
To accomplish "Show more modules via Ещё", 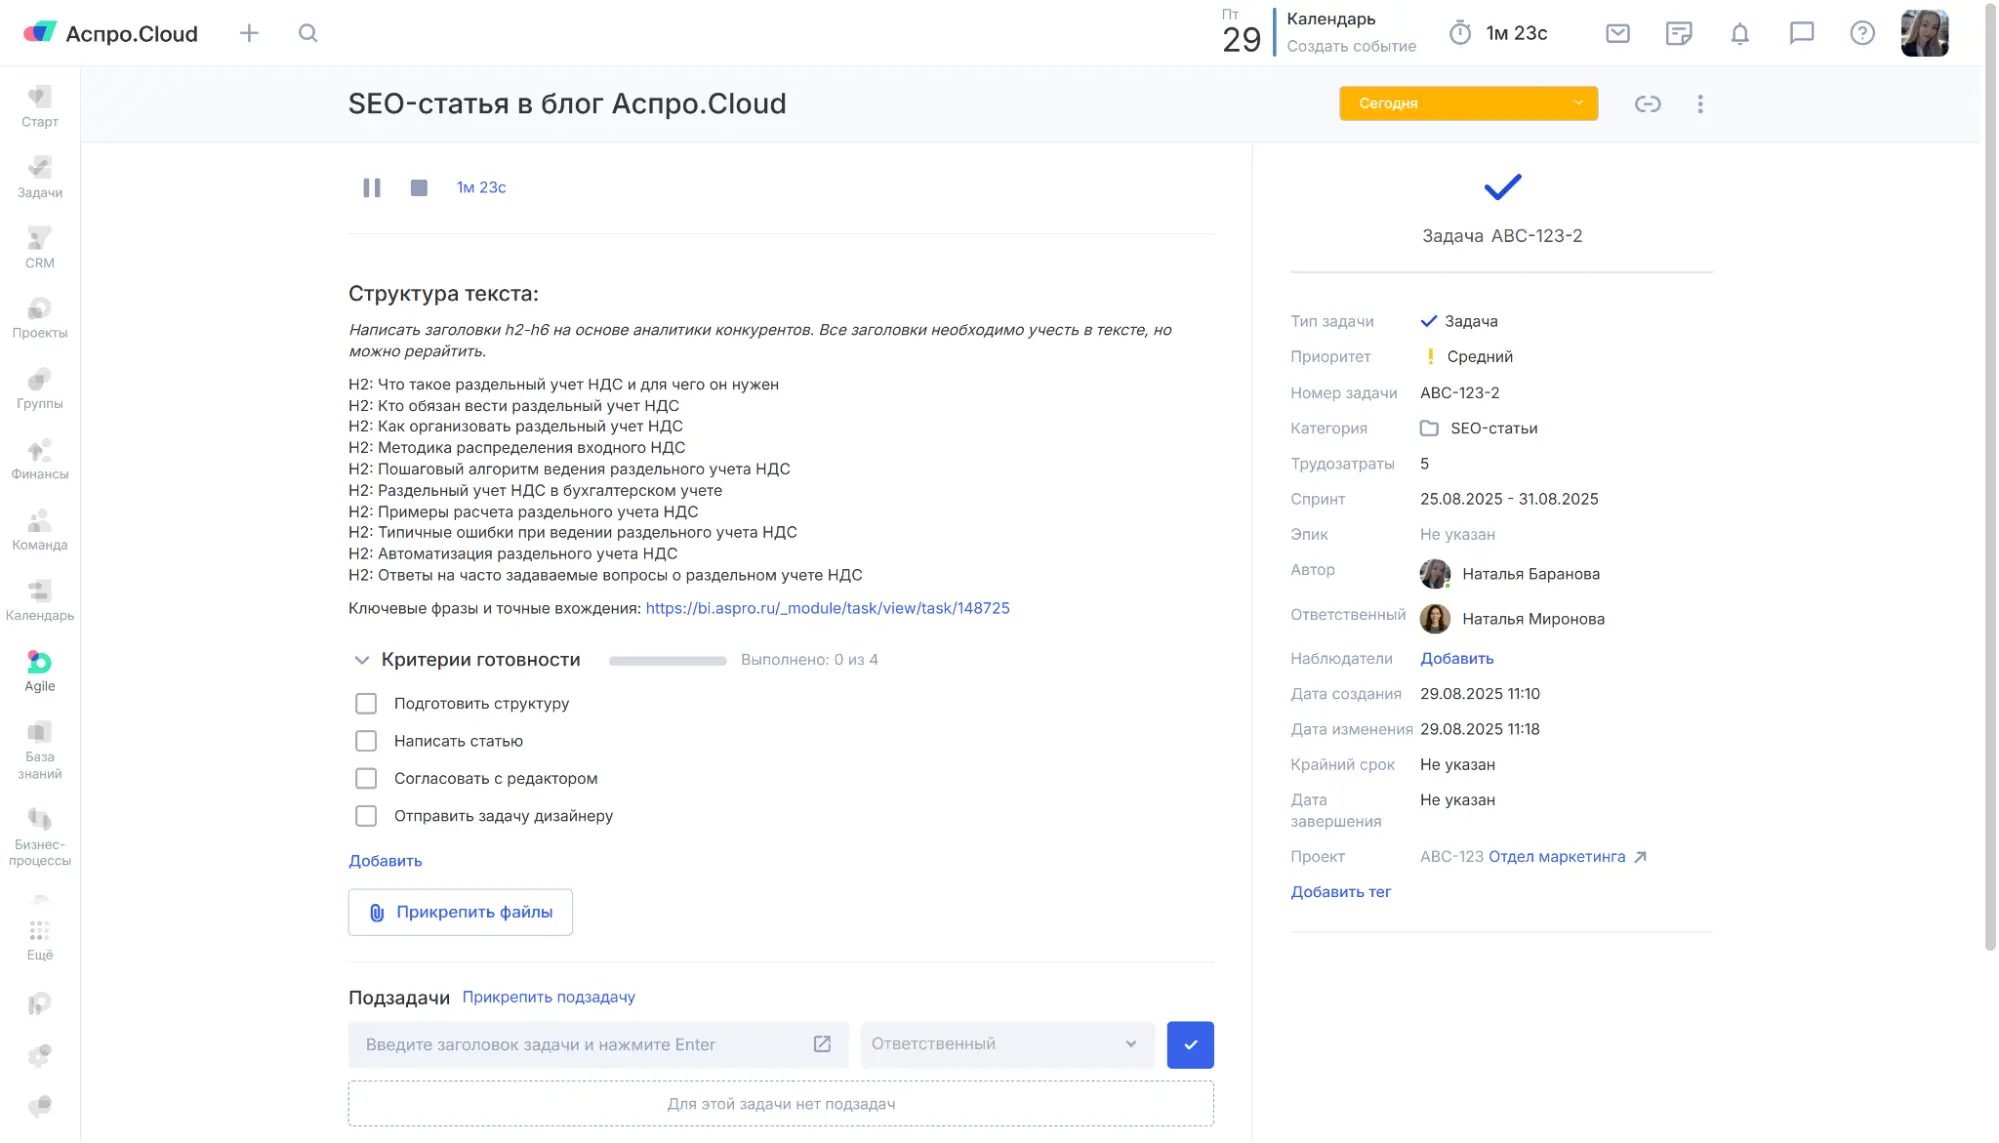I will (x=40, y=941).
